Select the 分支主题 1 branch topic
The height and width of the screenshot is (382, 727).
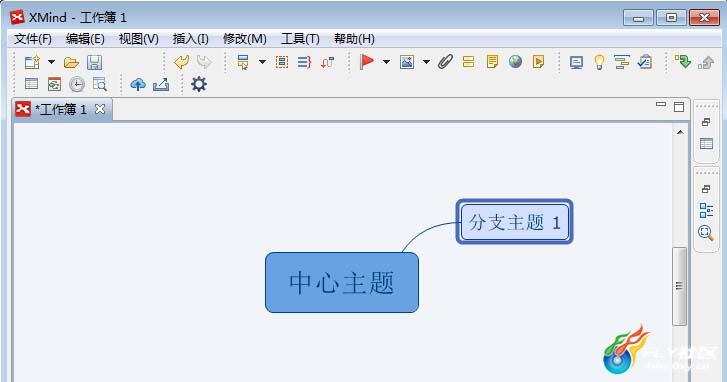point(515,222)
